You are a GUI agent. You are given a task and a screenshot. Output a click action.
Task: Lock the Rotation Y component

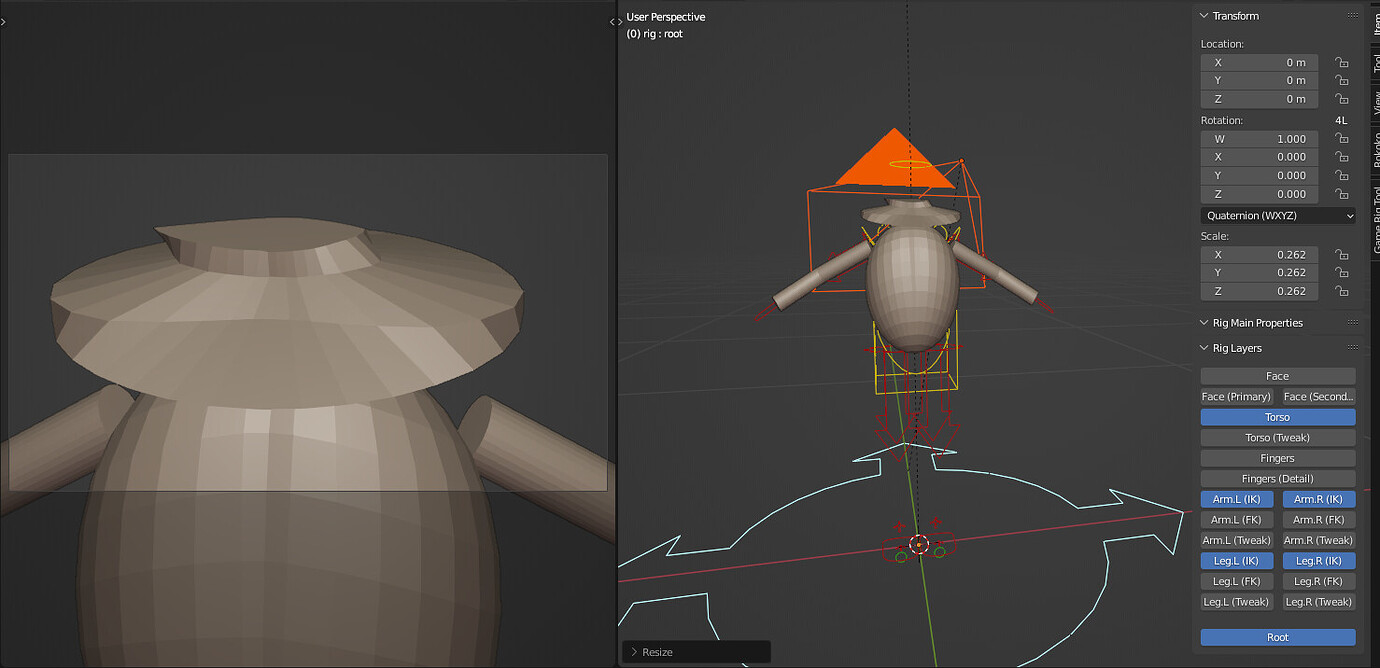coord(1341,175)
